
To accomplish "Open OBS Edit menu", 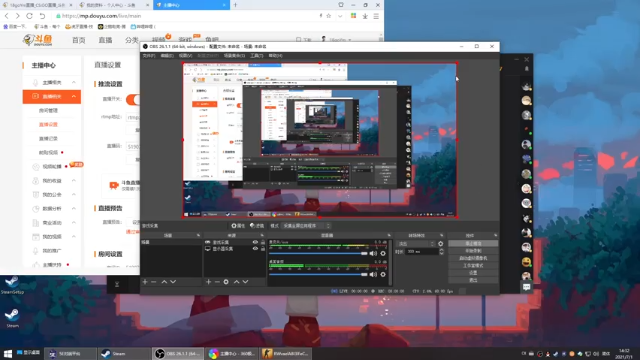I will (167, 56).
